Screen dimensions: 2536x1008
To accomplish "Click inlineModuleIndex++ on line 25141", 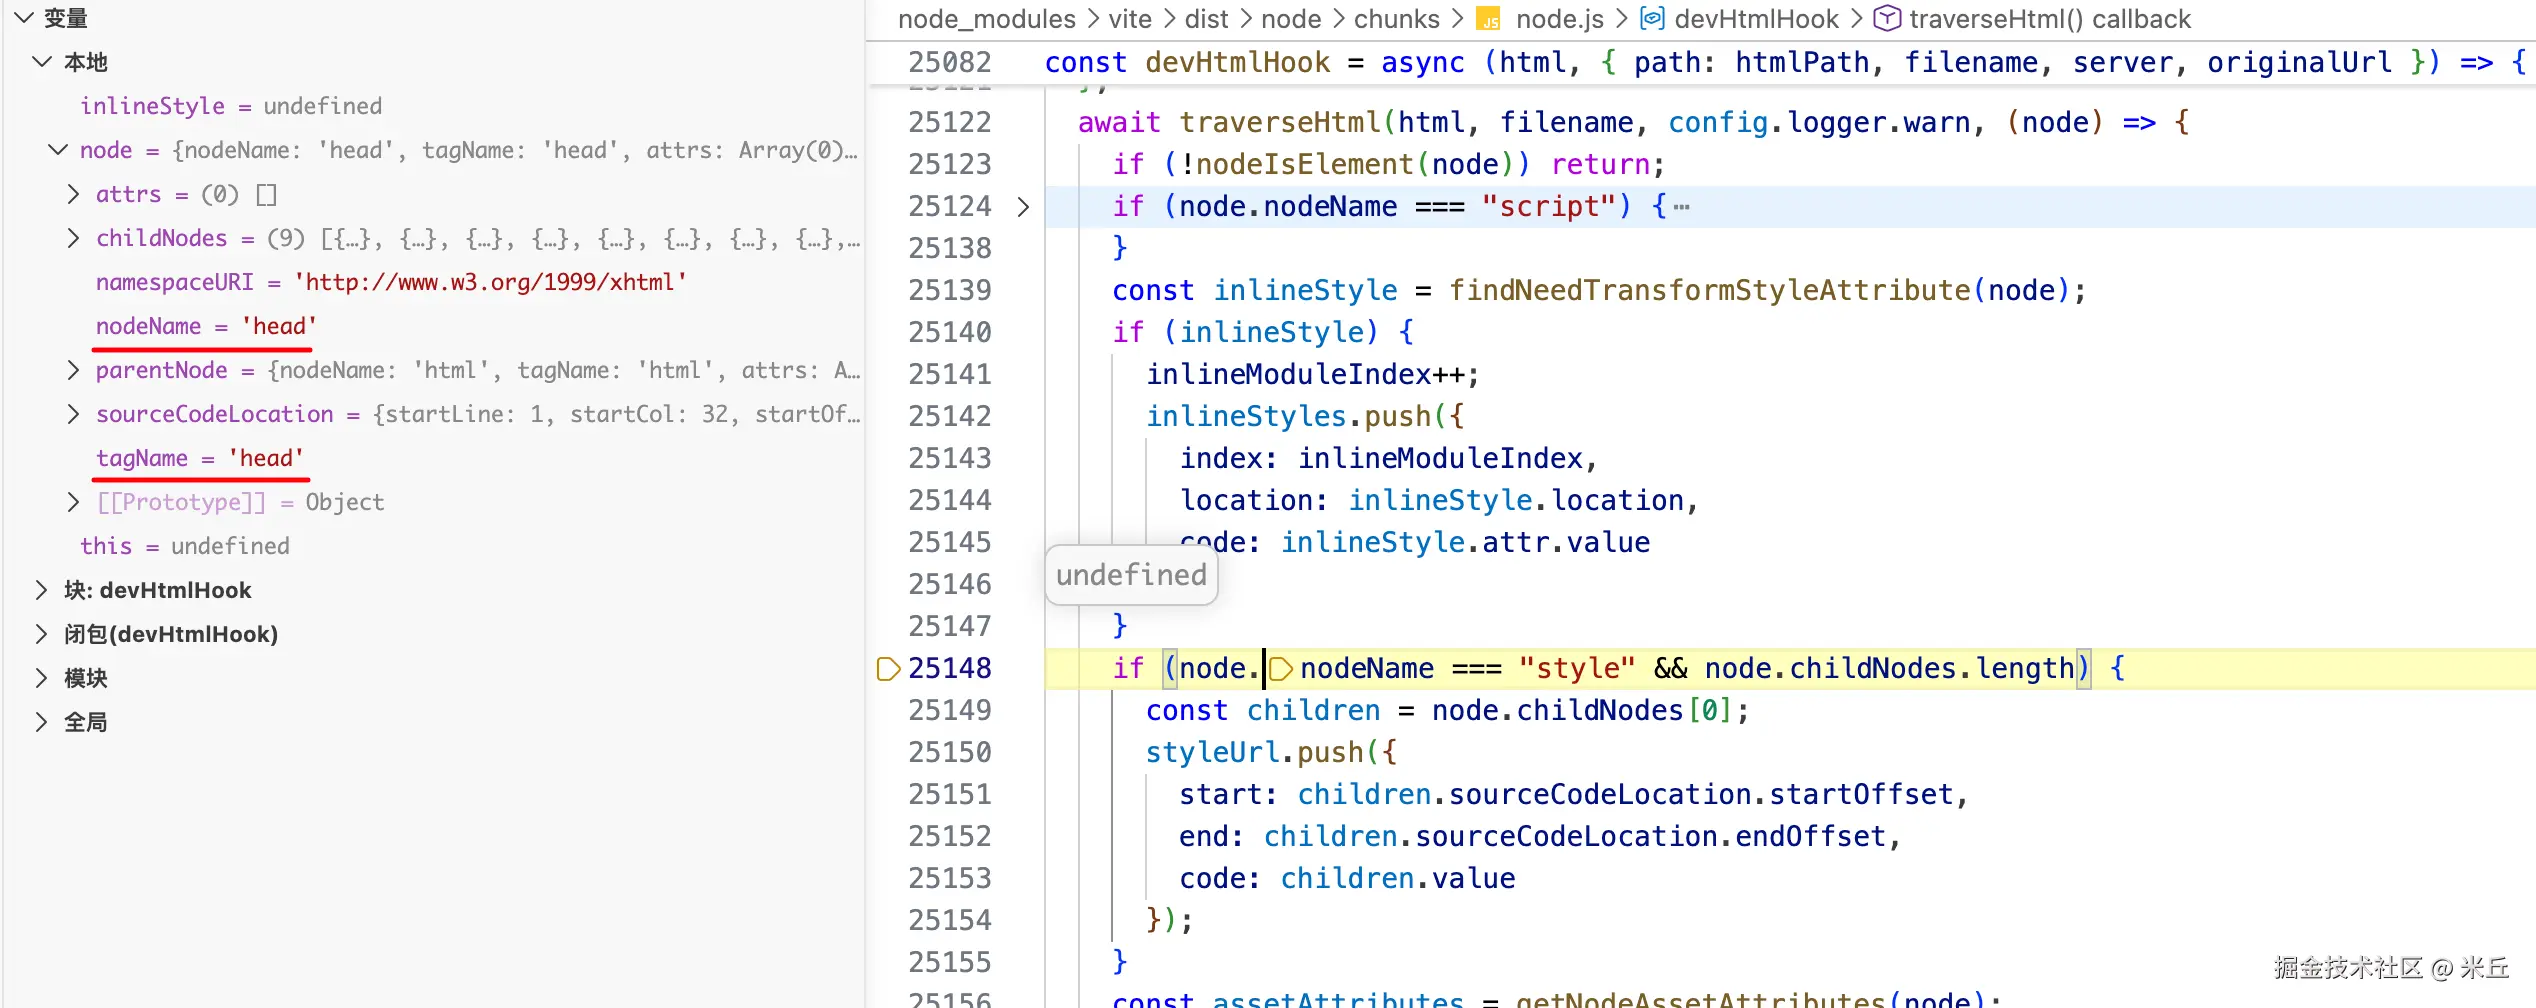I will pyautogui.click(x=1306, y=374).
